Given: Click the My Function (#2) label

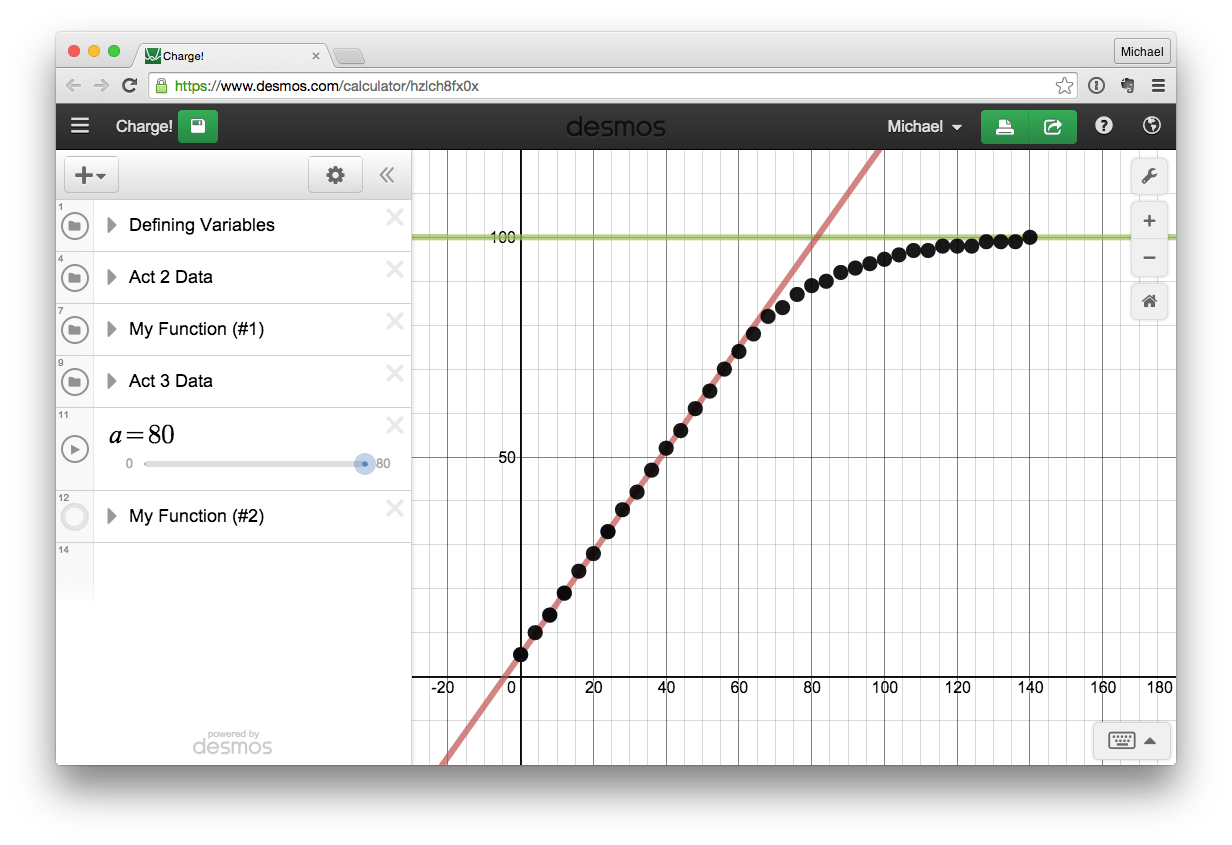Looking at the screenshot, I should [x=196, y=516].
